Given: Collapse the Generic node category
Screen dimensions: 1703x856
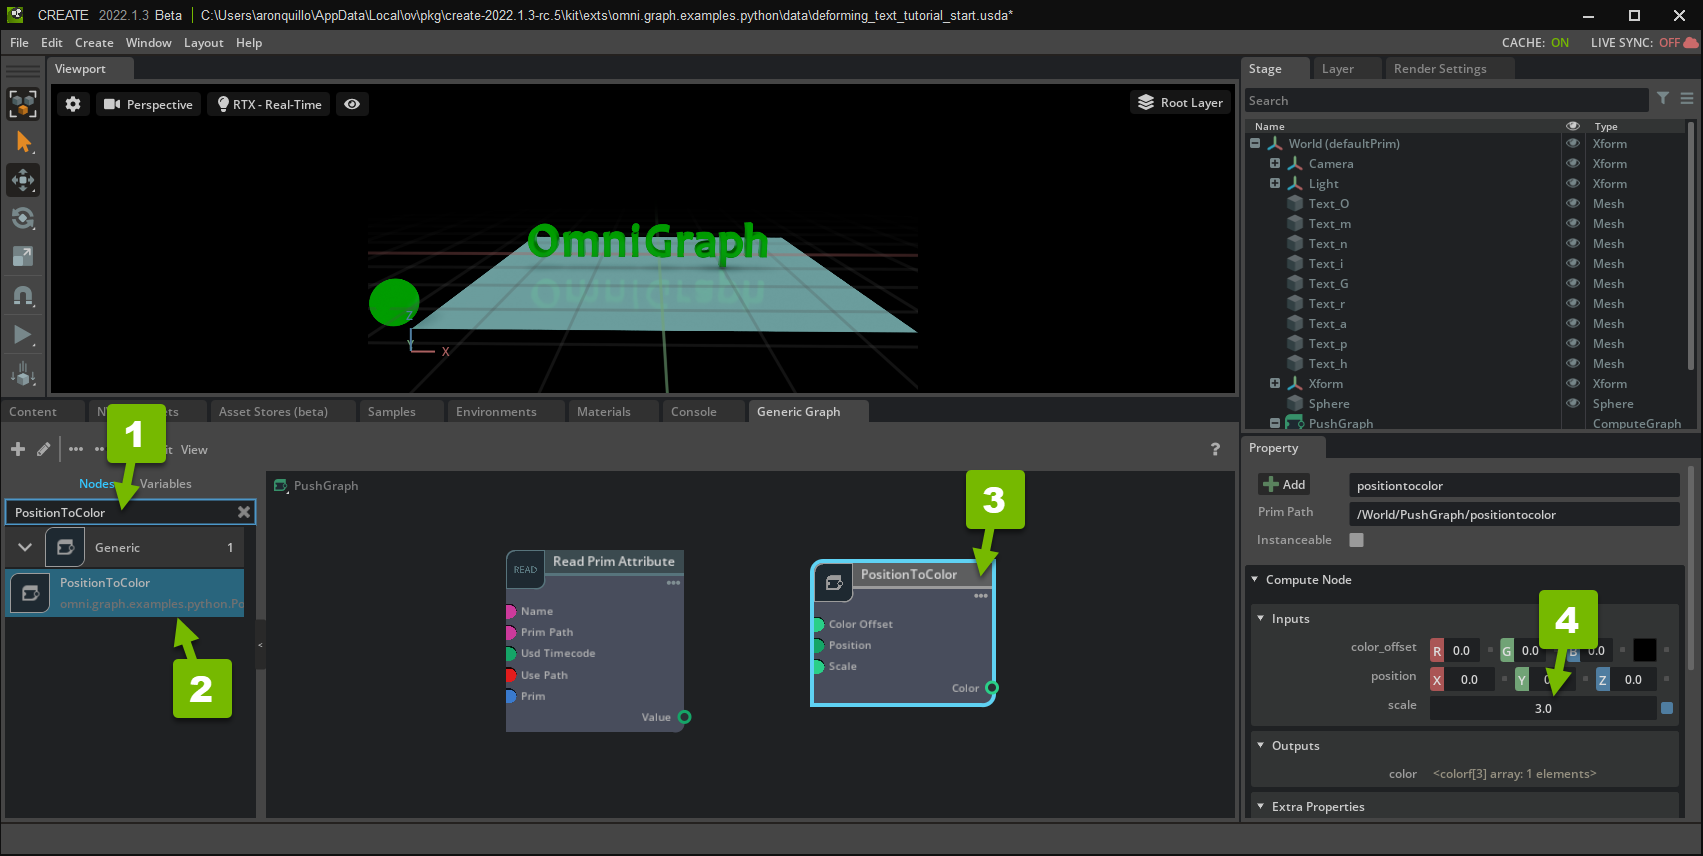Looking at the screenshot, I should point(25,547).
